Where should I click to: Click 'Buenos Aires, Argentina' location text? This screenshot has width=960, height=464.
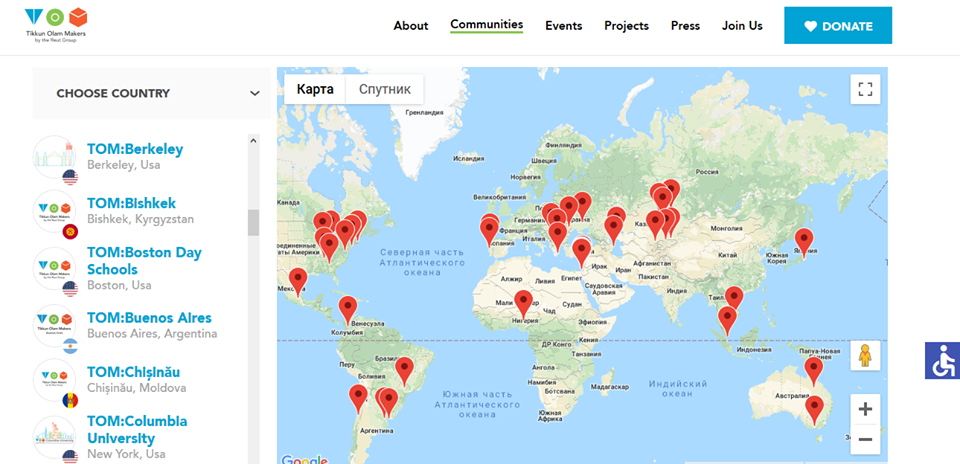(x=152, y=334)
